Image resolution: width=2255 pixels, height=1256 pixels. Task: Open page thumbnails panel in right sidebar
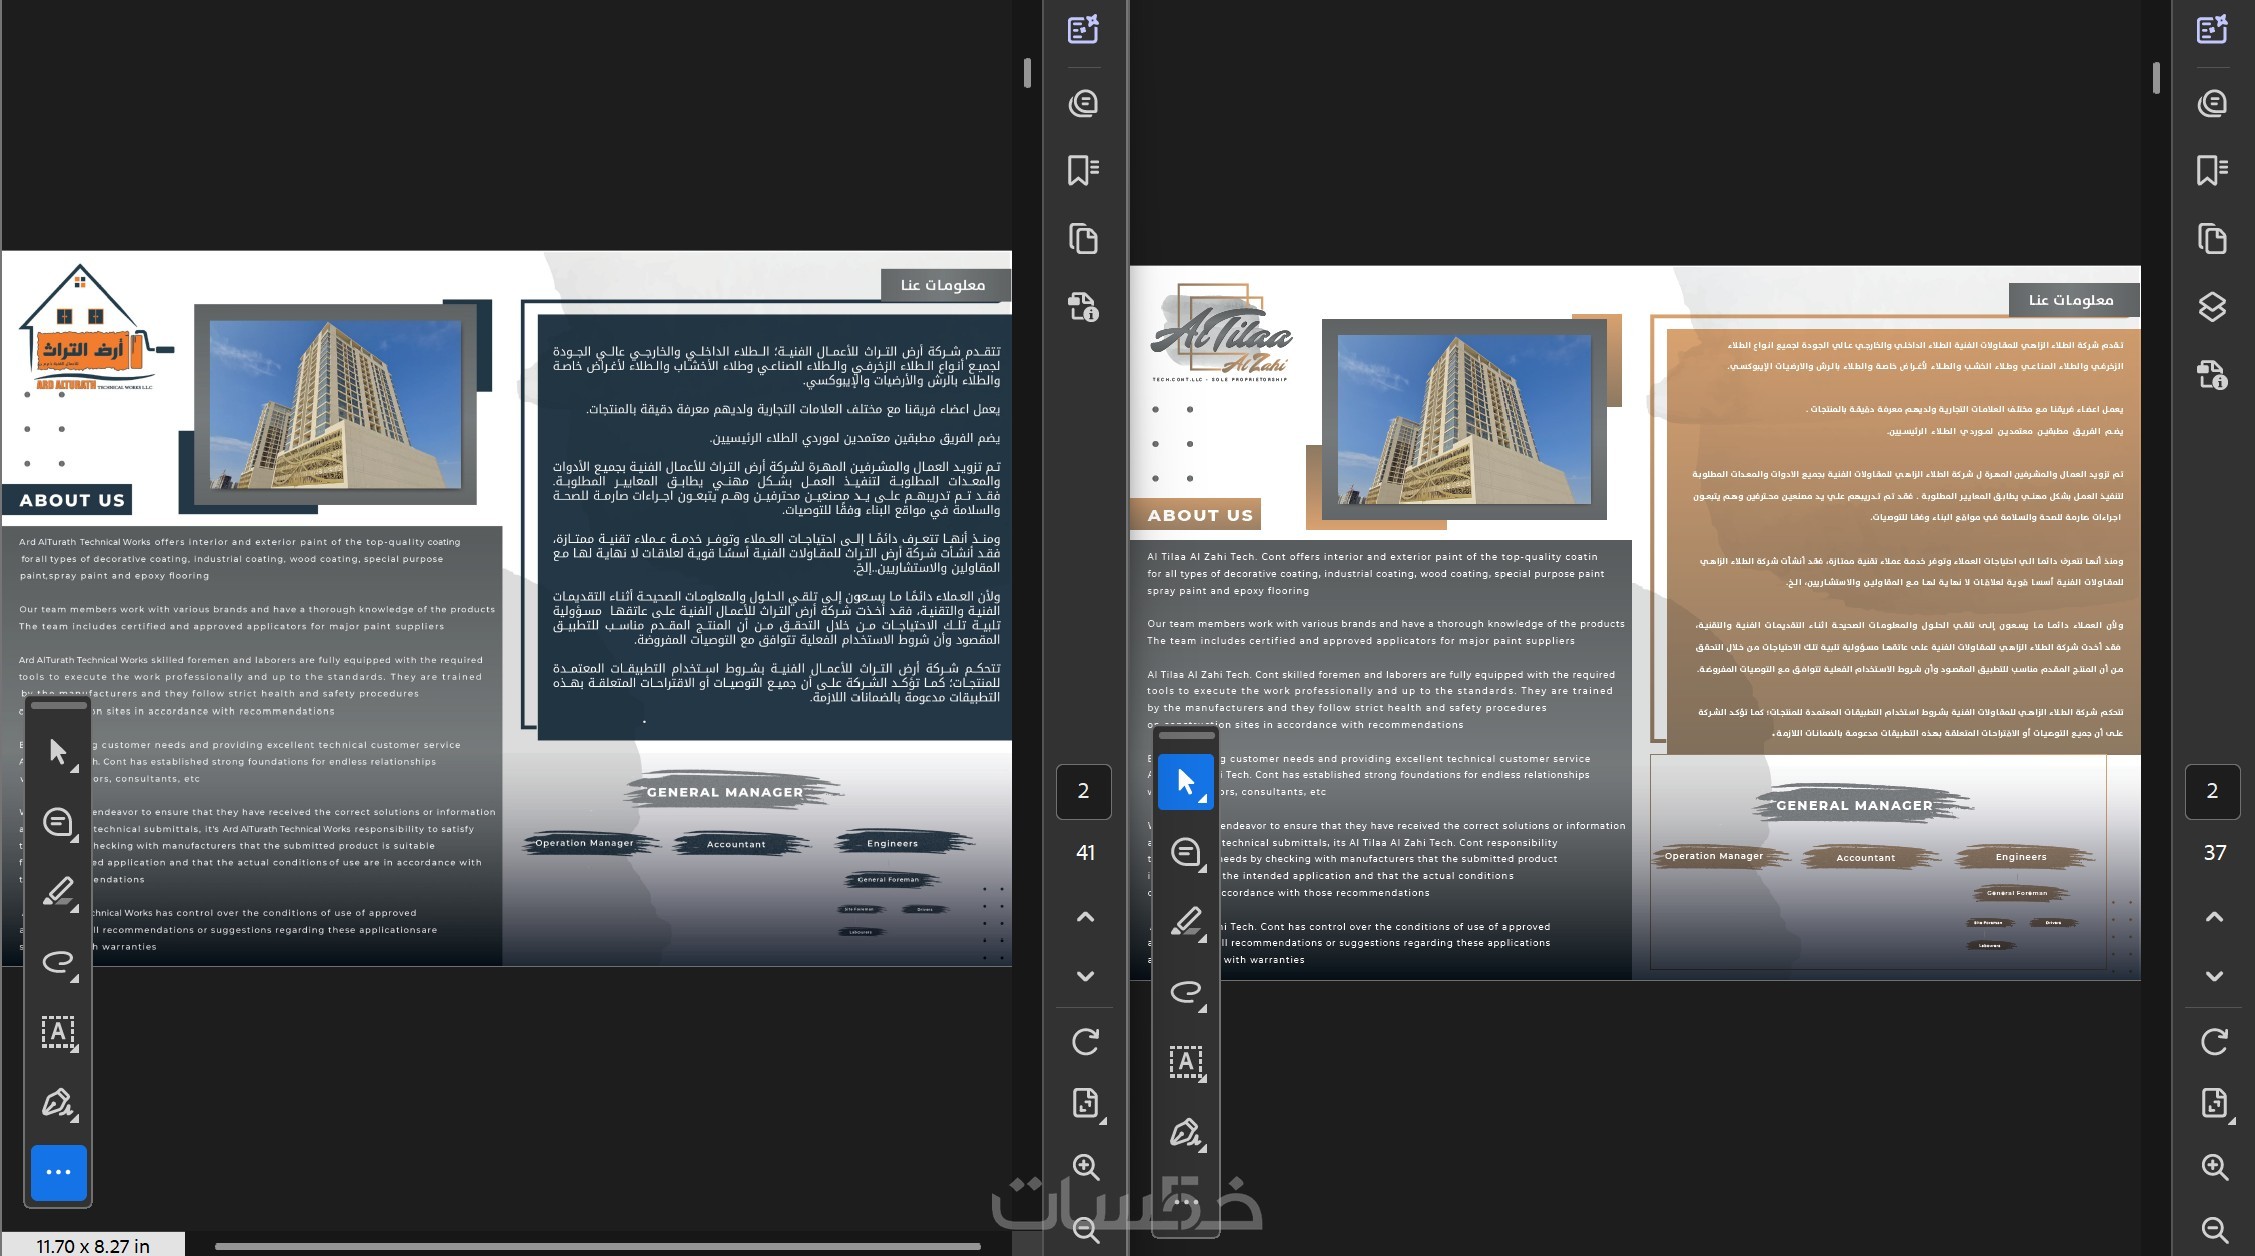(x=2212, y=239)
